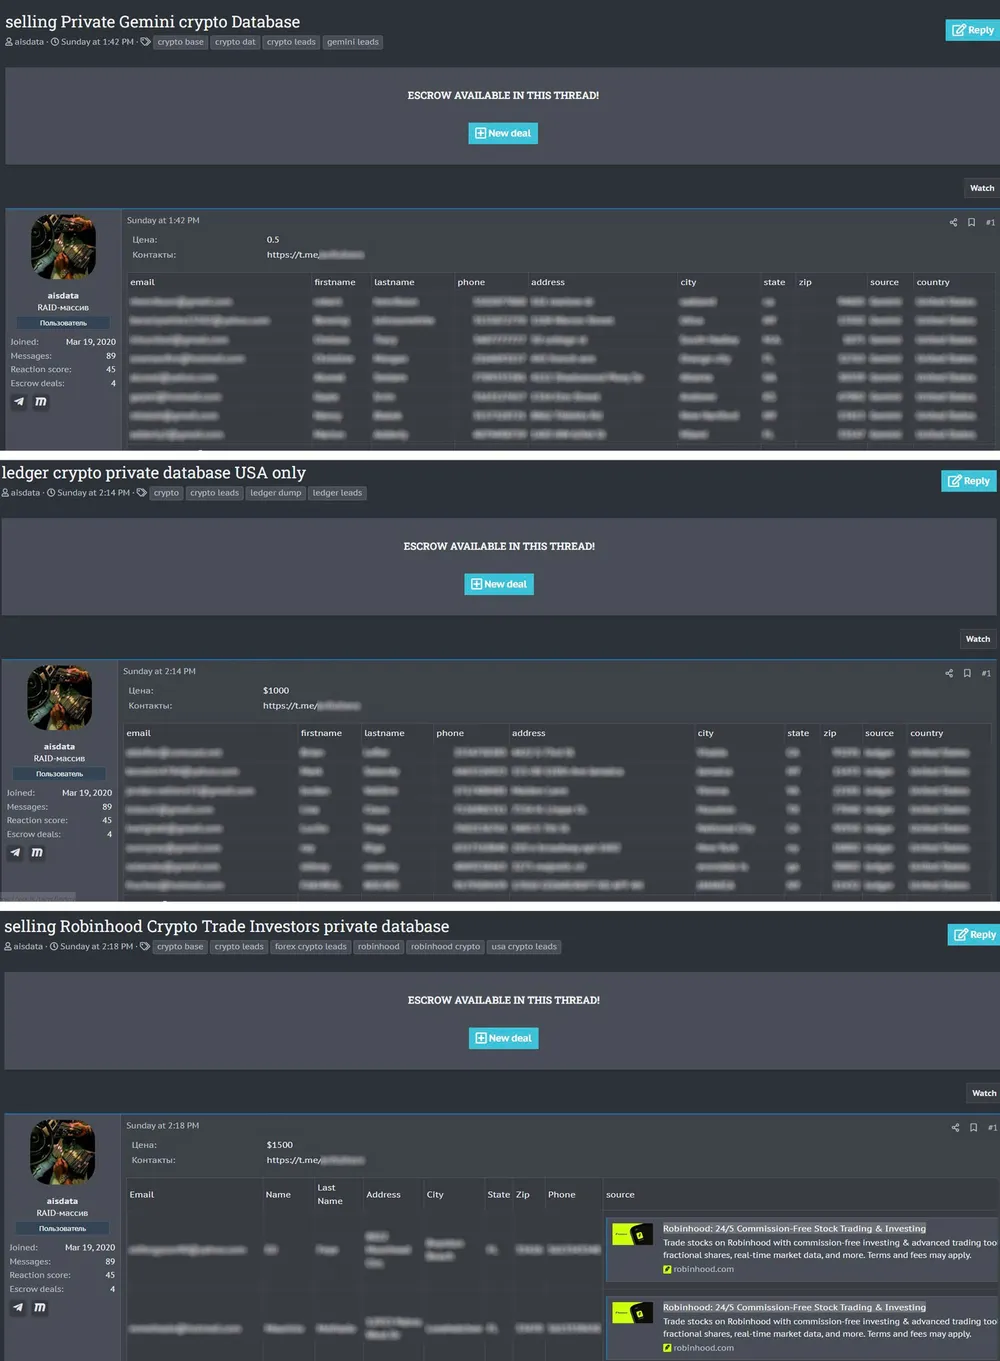The image size is (1000, 1361).
Task: Share the Gemini thread's first post
Action: [953, 222]
